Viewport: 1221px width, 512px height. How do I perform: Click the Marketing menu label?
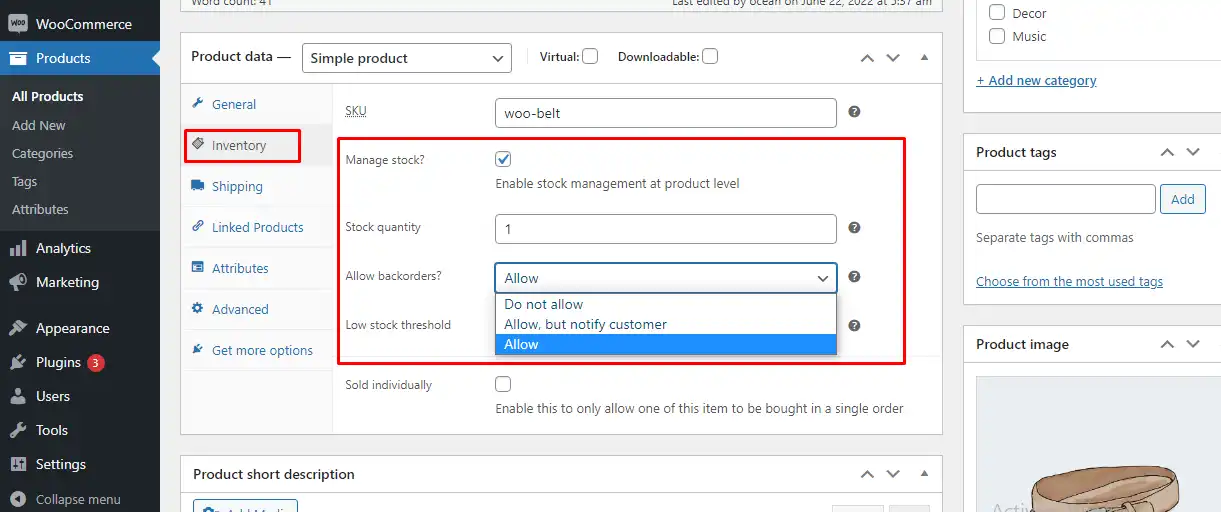point(67,282)
